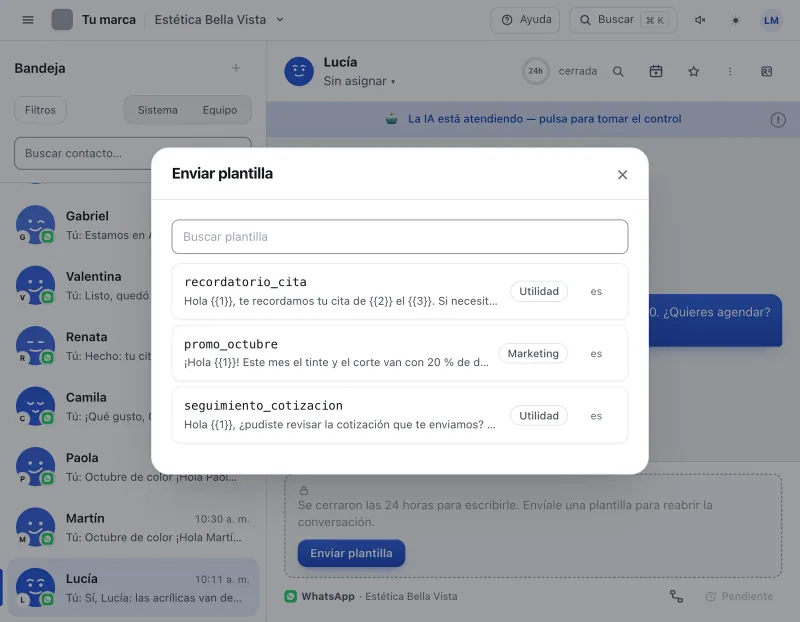The height and width of the screenshot is (622, 800).
Task: Open the Filtros button
Action: [x=40, y=110]
